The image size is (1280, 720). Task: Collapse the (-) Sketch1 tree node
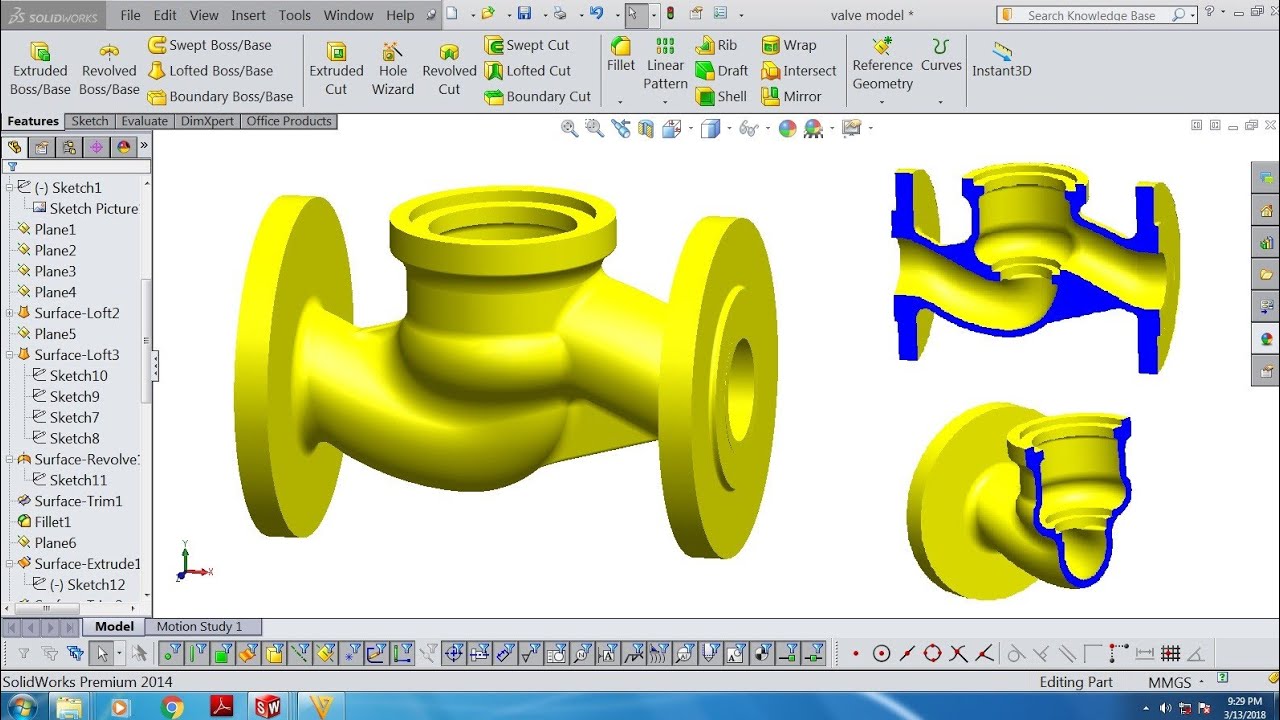coord(10,187)
